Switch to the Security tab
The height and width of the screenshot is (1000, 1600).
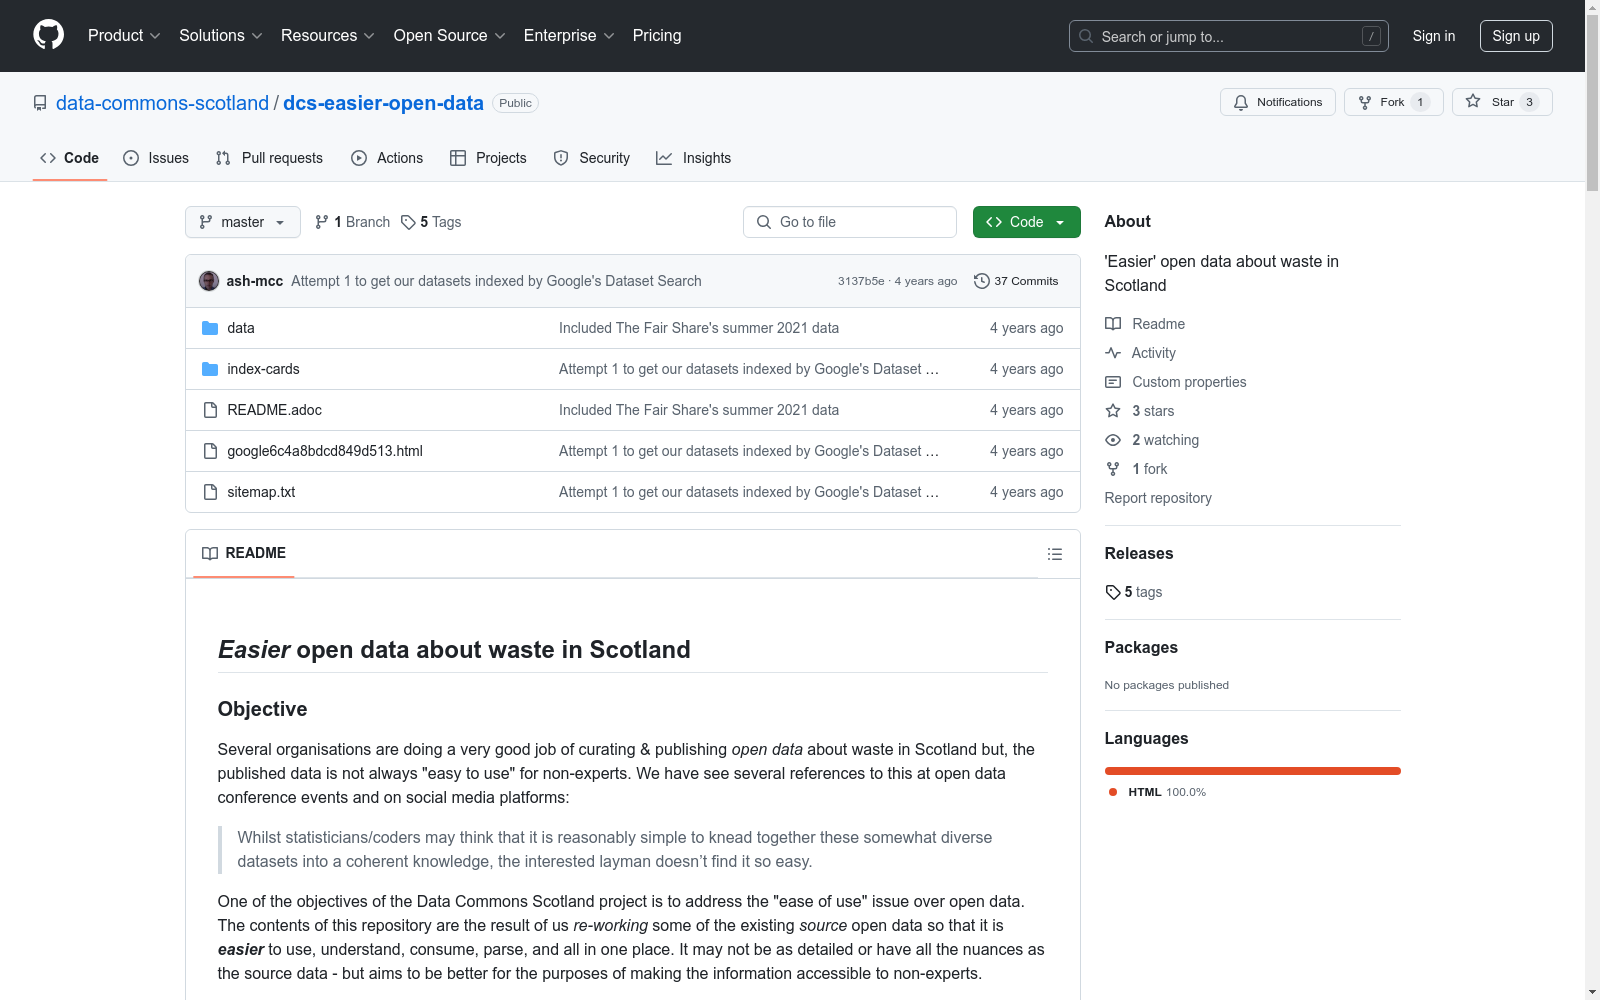point(592,158)
